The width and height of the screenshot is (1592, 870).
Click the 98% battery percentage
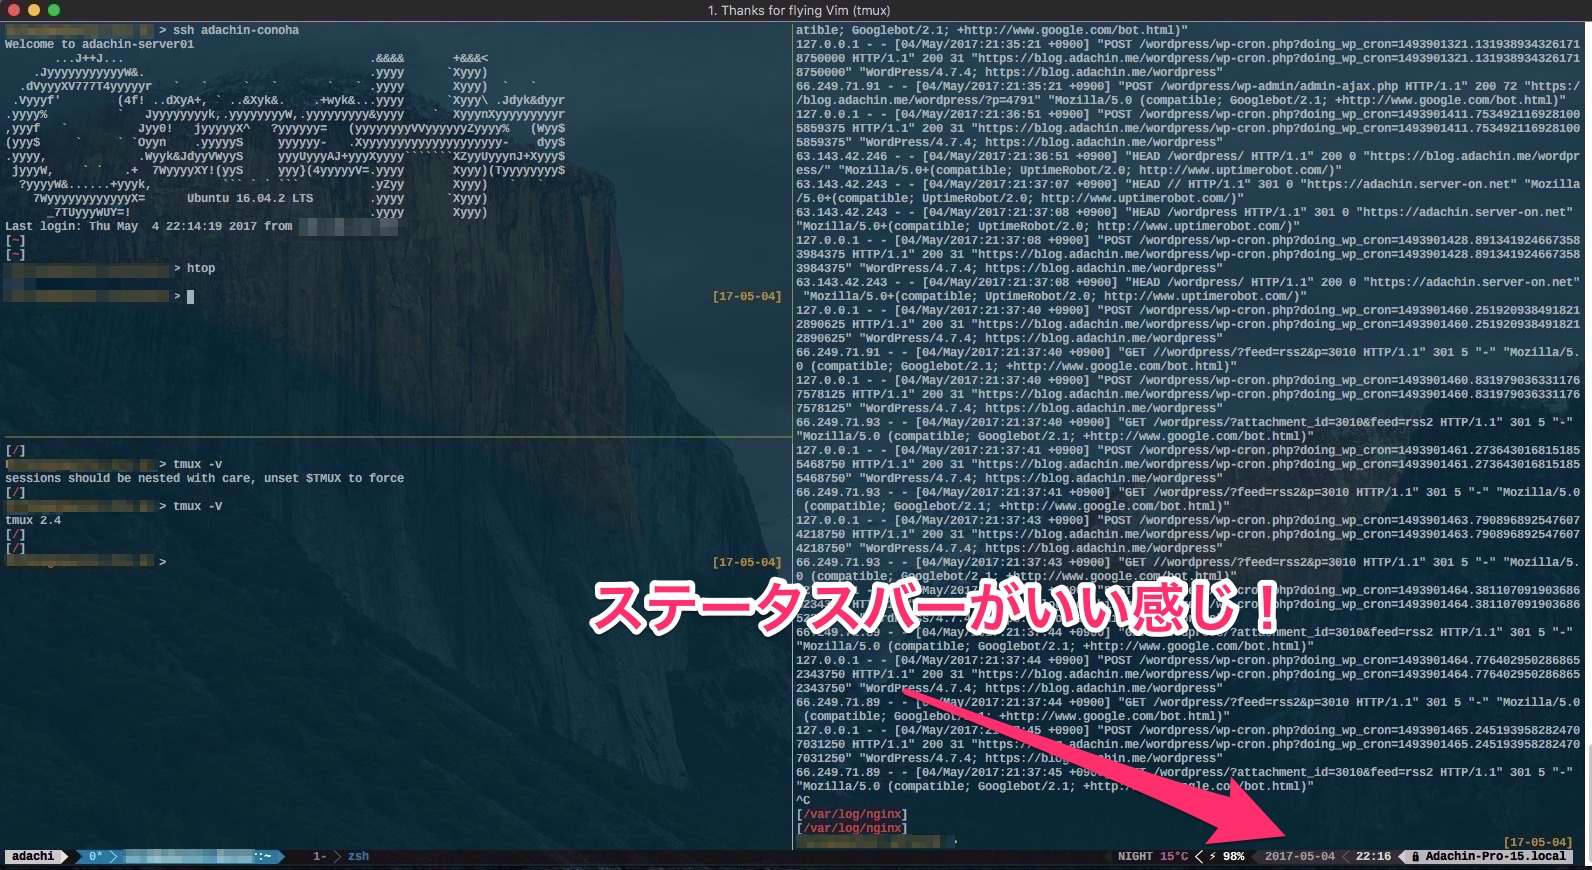coord(1234,856)
